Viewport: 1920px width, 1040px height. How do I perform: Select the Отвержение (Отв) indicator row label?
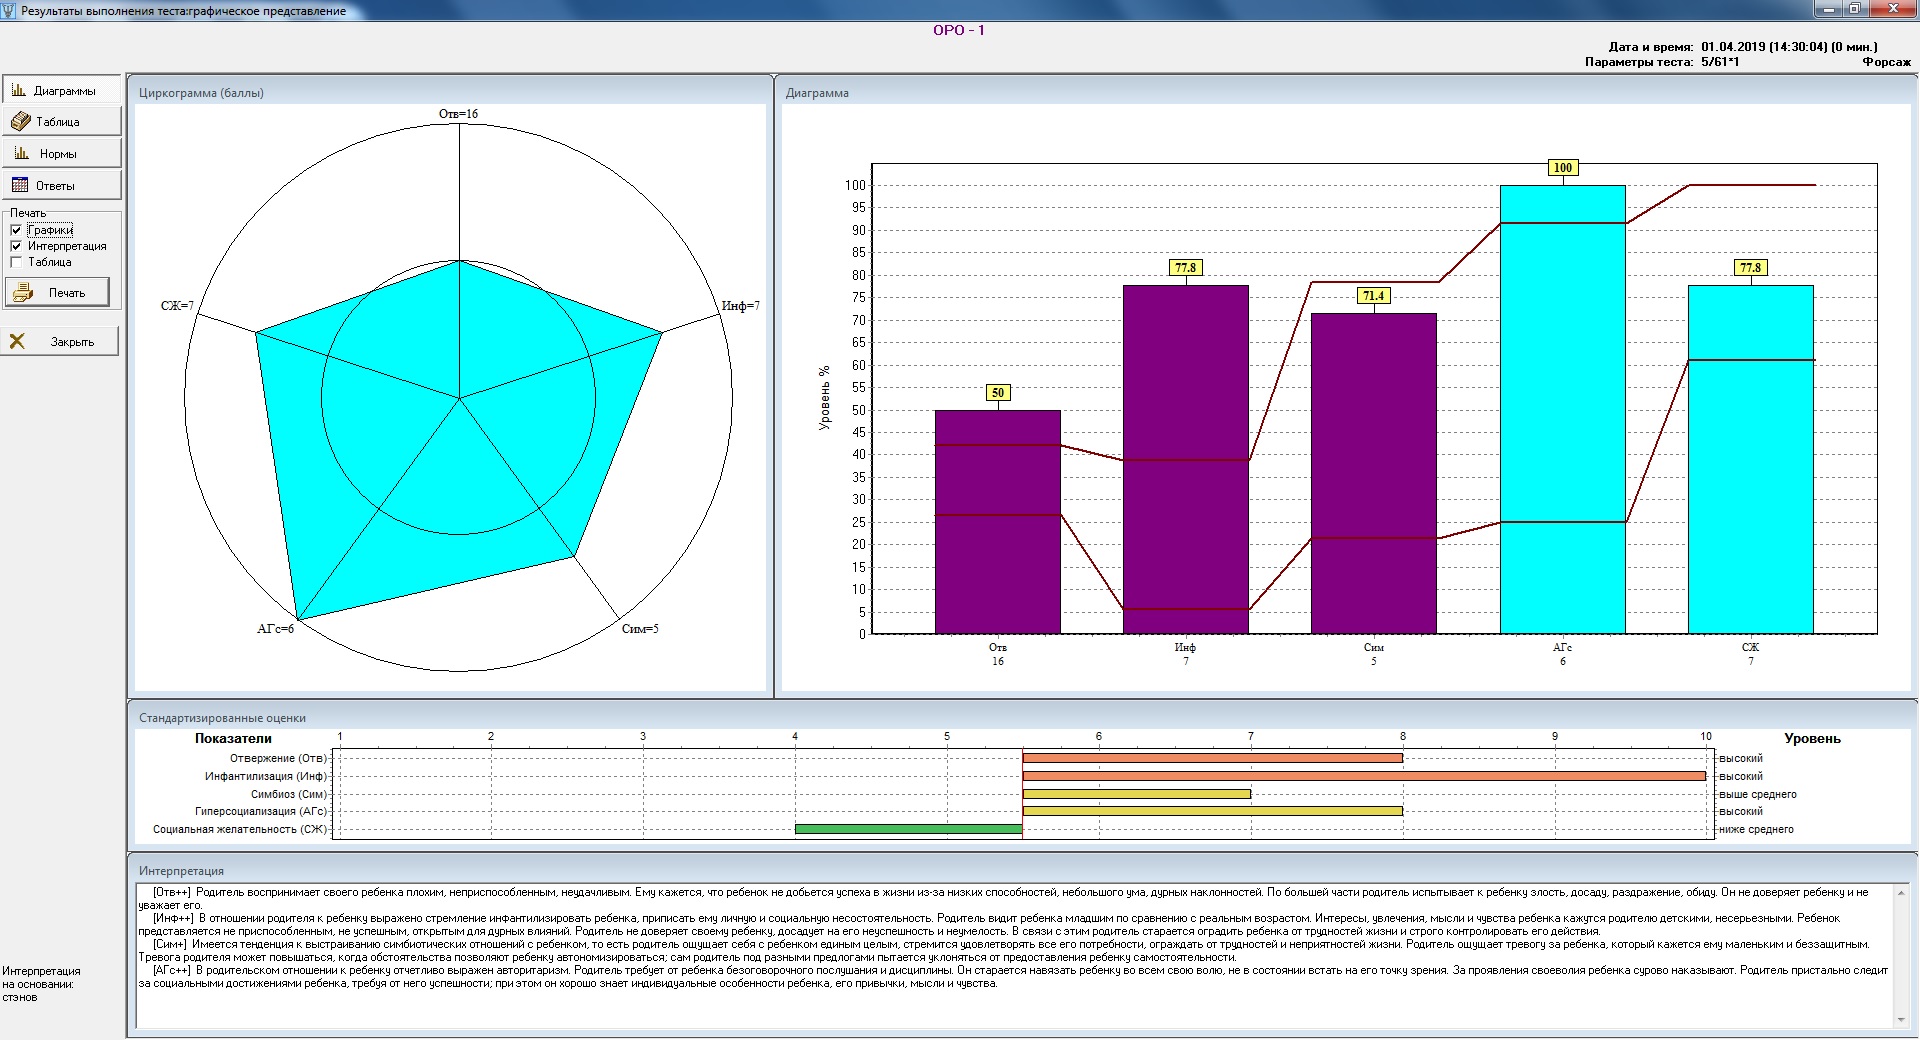(278, 758)
